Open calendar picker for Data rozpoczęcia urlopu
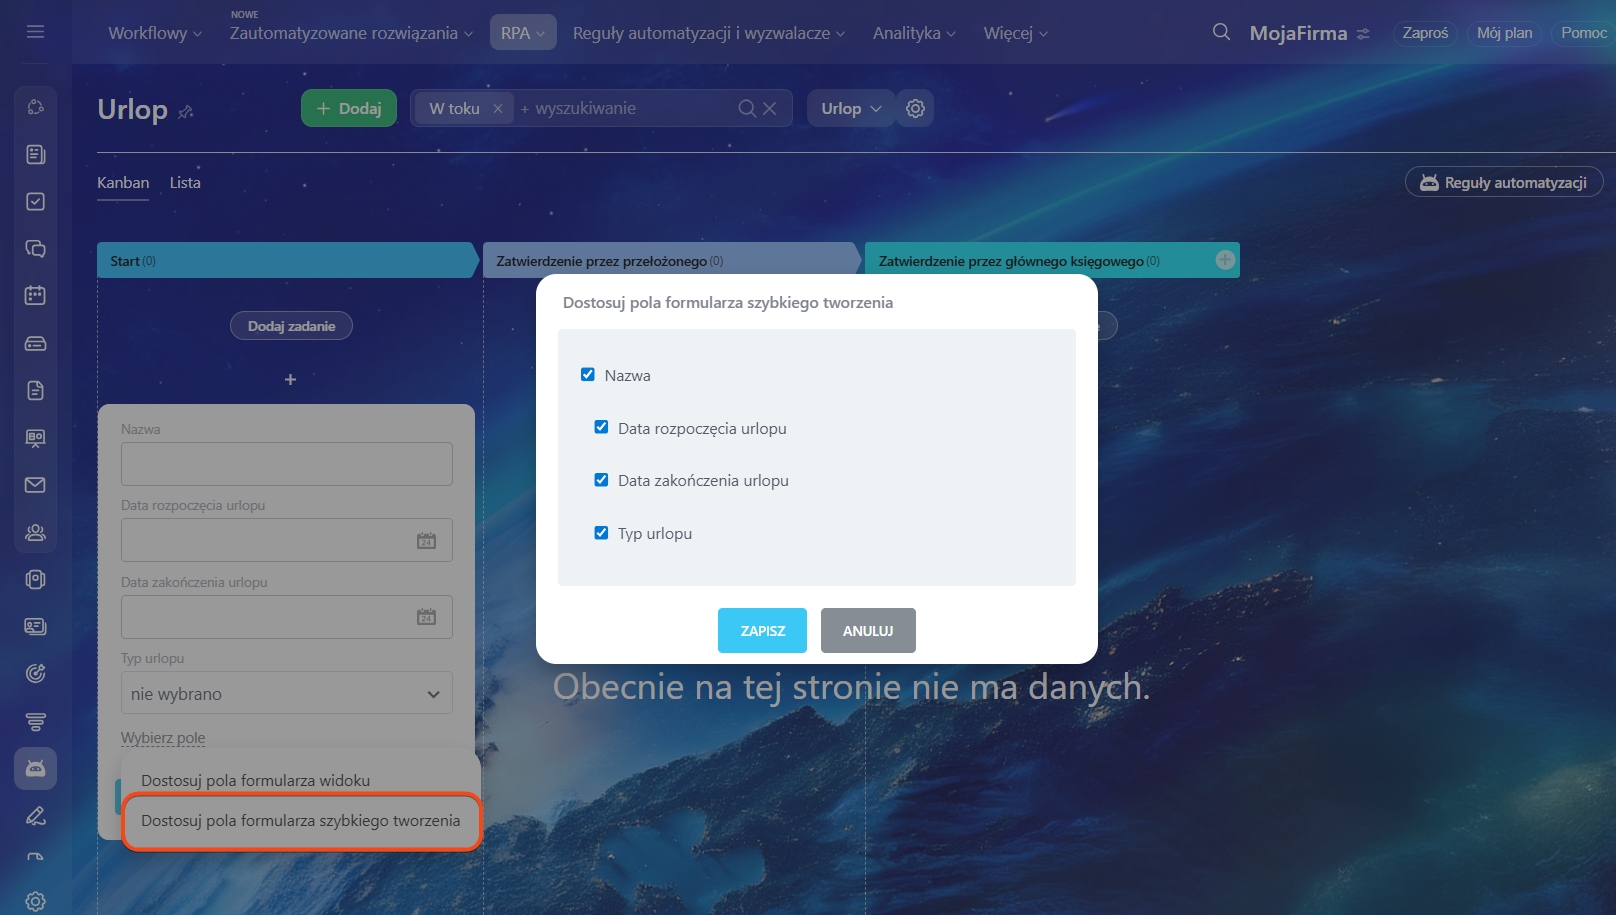 [426, 540]
